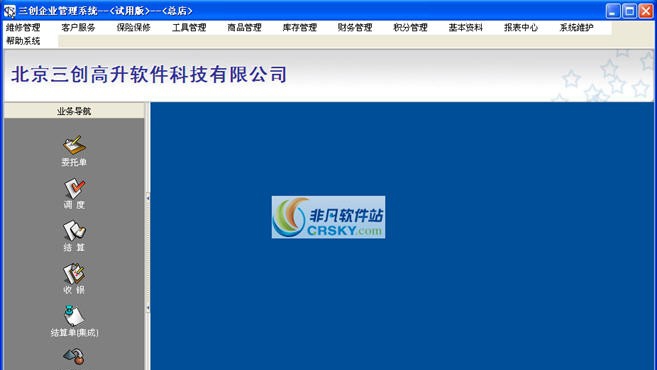The width and height of the screenshot is (657, 370).
Task: Maximize the application window
Action: tap(629, 11)
